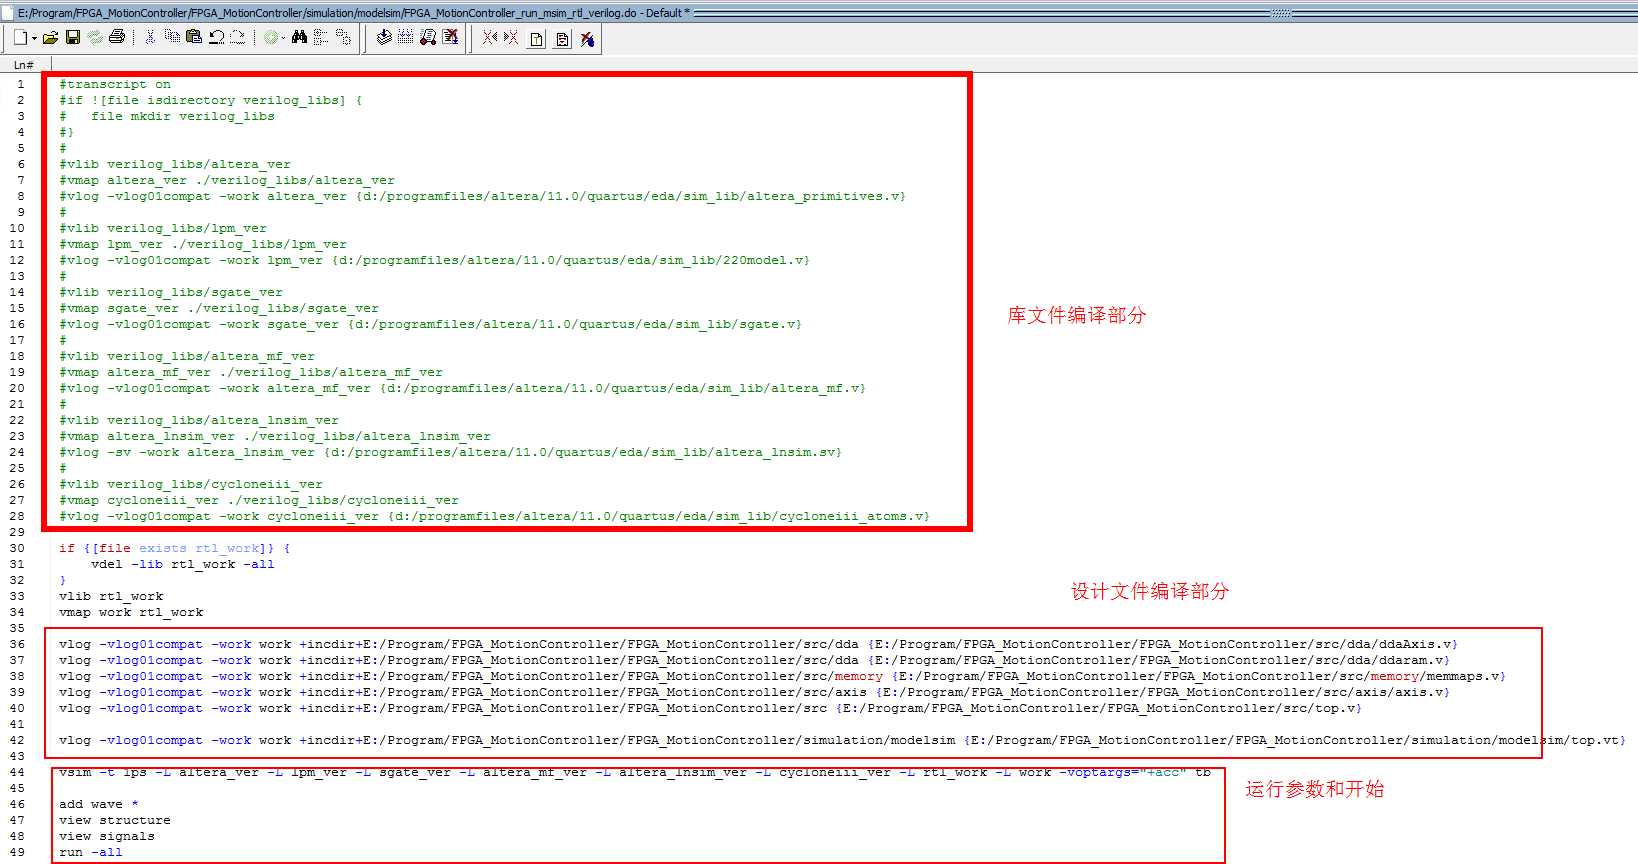Cut selection with the scissors icon

[x=150, y=37]
